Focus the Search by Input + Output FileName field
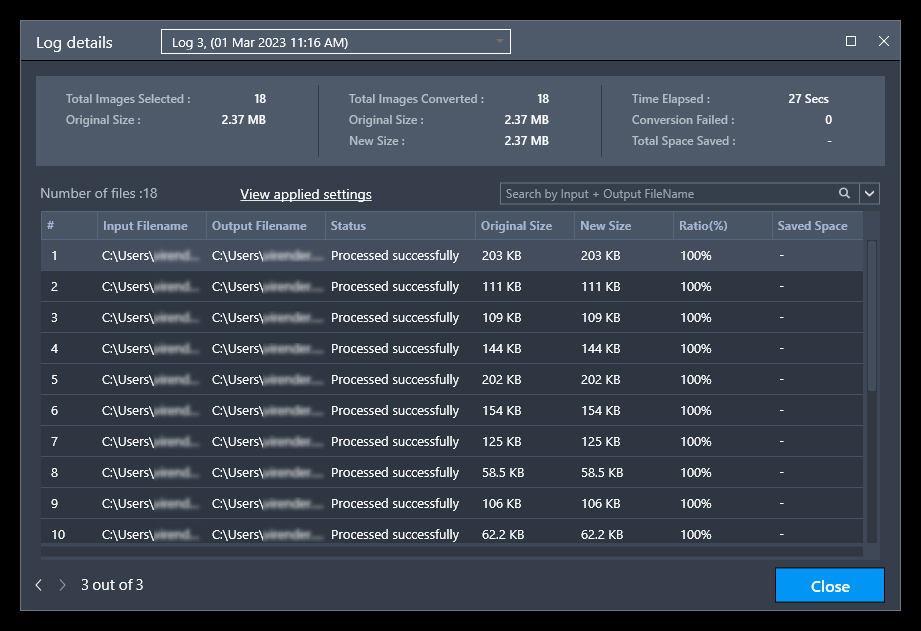Screen dimensions: 921x631 pyautogui.click(x=670, y=193)
